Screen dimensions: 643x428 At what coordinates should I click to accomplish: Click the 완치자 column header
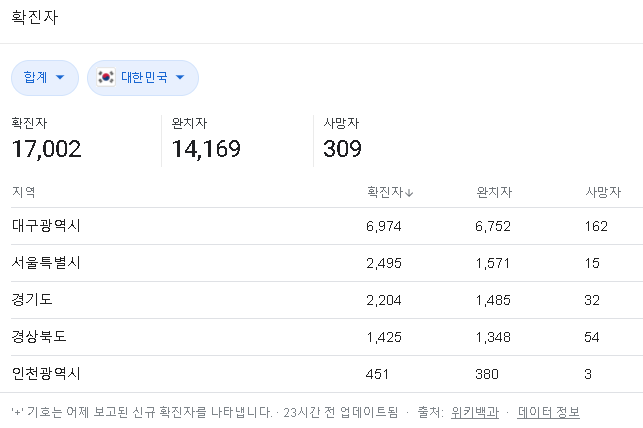[494, 192]
